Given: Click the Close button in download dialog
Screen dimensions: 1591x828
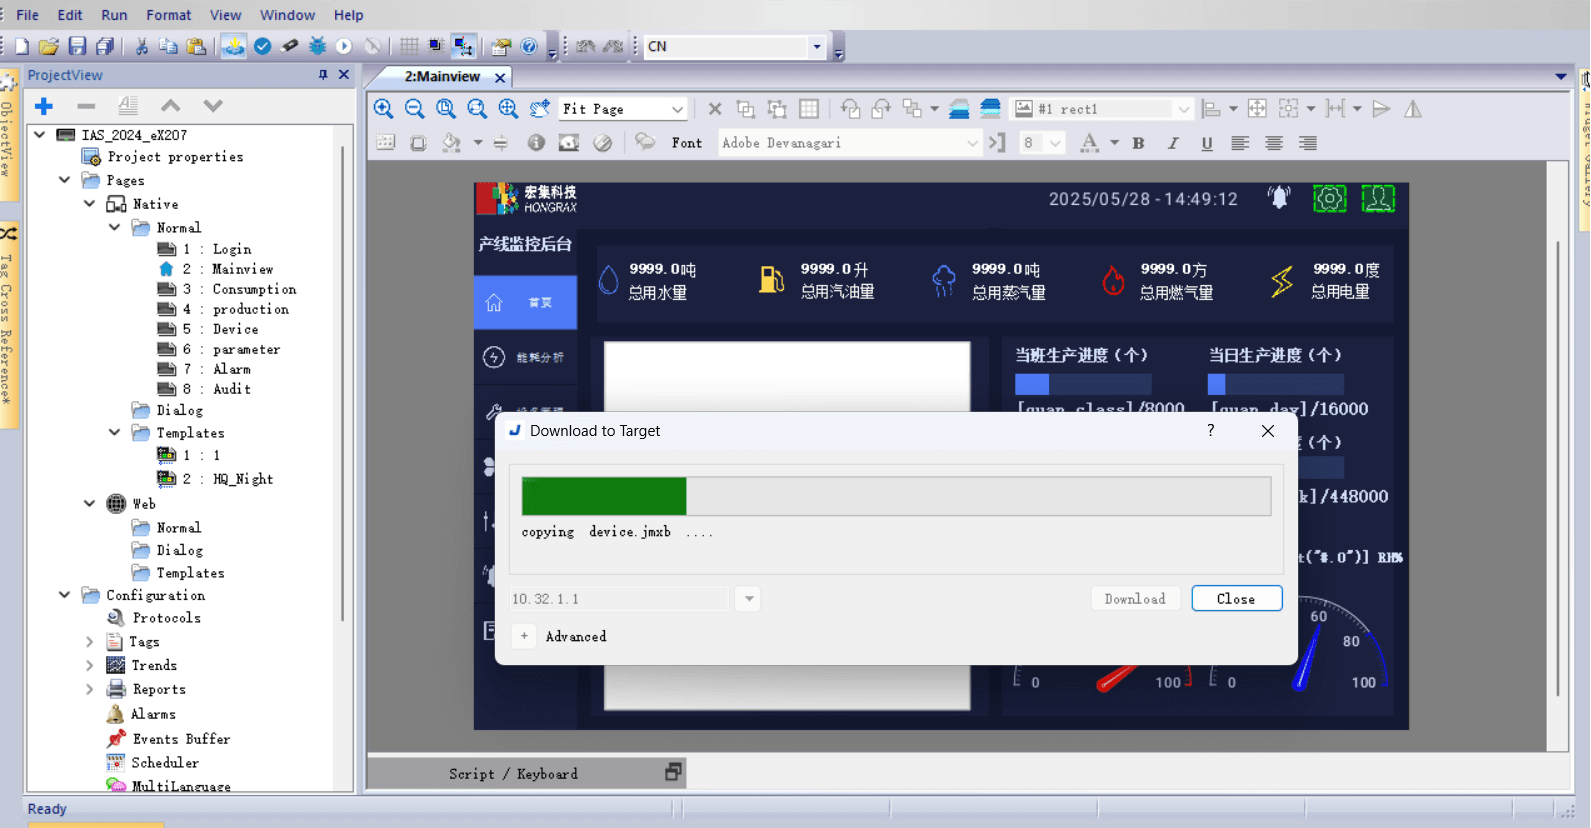Looking at the screenshot, I should pyautogui.click(x=1236, y=599).
